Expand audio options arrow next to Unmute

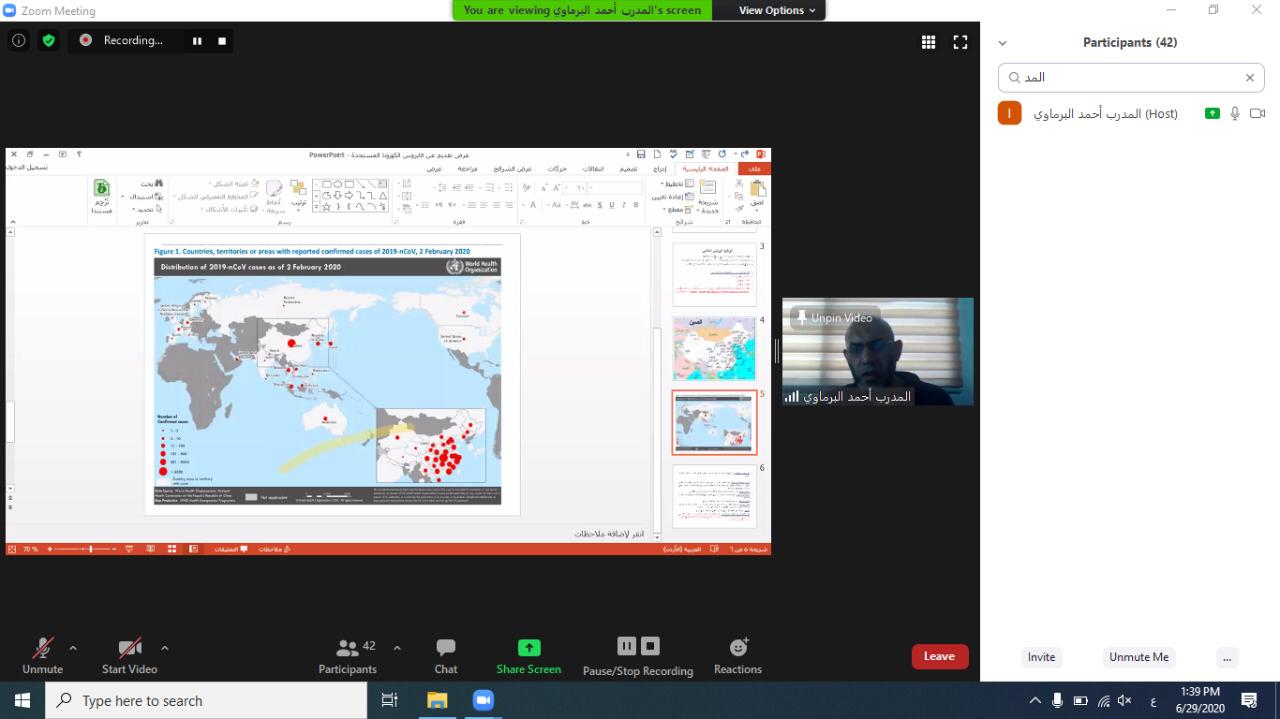[x=73, y=648]
